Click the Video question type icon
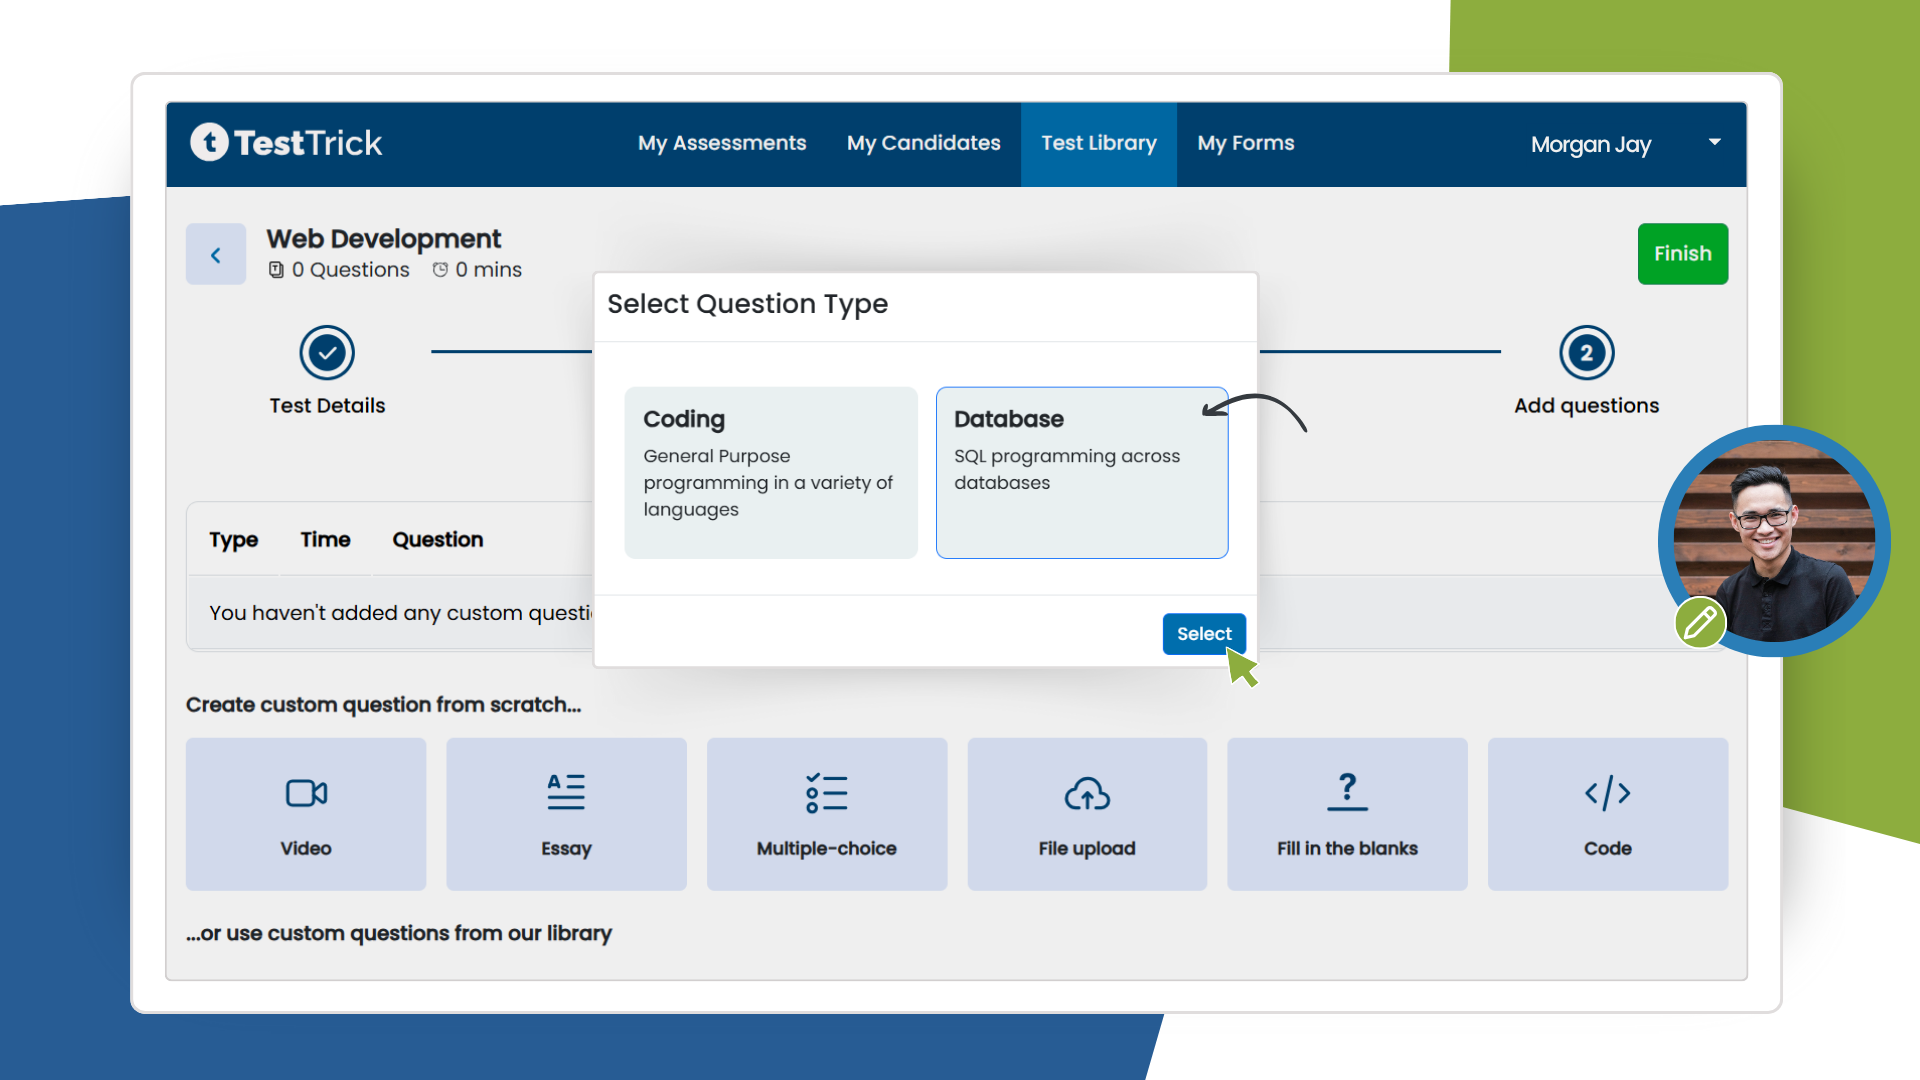 pos(306,793)
